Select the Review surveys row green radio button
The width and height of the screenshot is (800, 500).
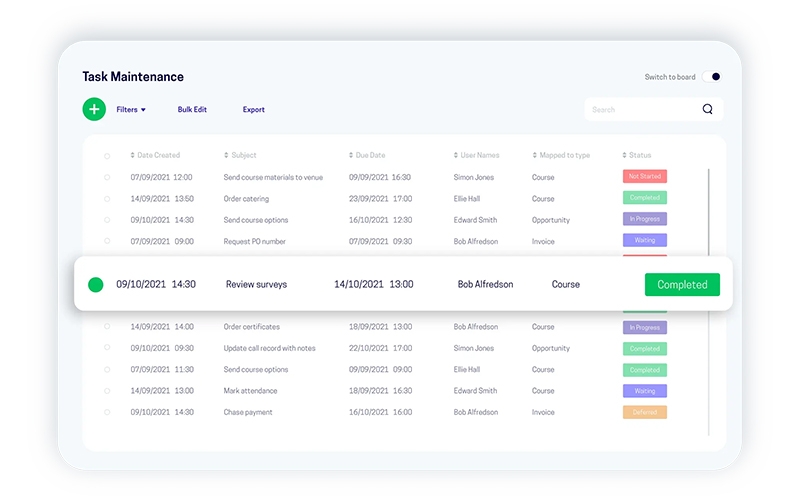pyautogui.click(x=96, y=285)
